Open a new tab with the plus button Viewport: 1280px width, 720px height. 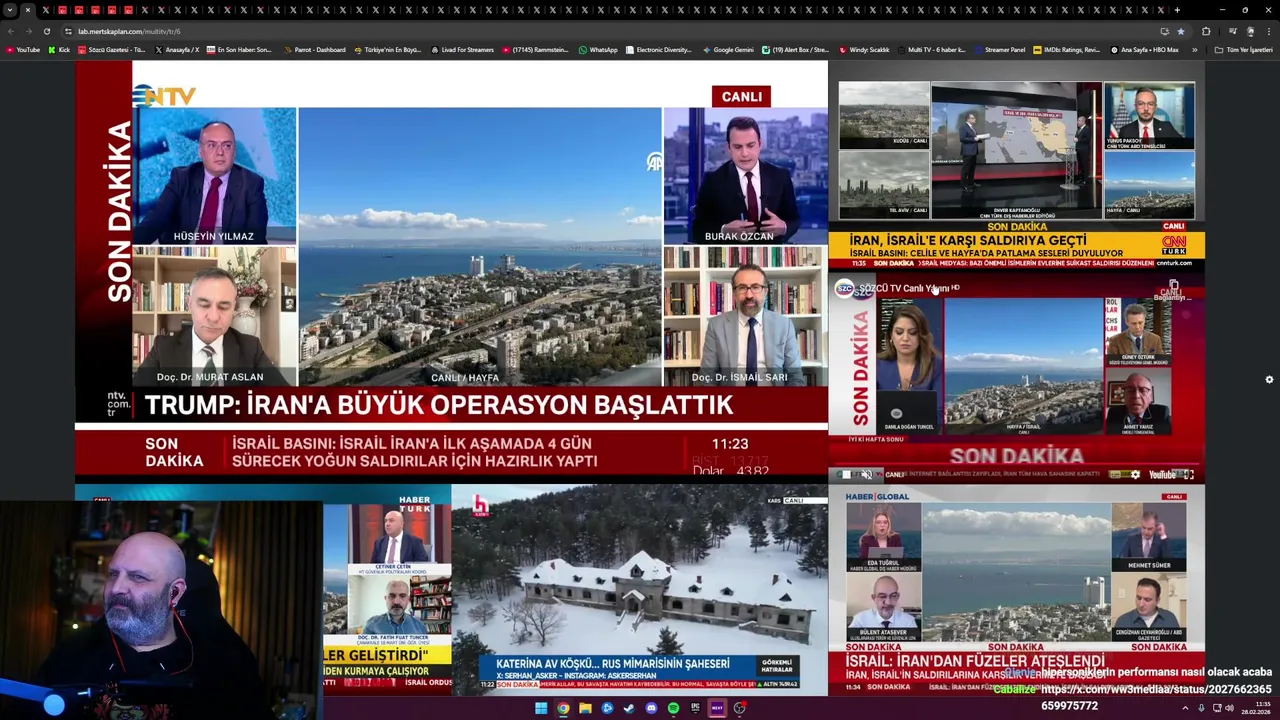(1177, 10)
